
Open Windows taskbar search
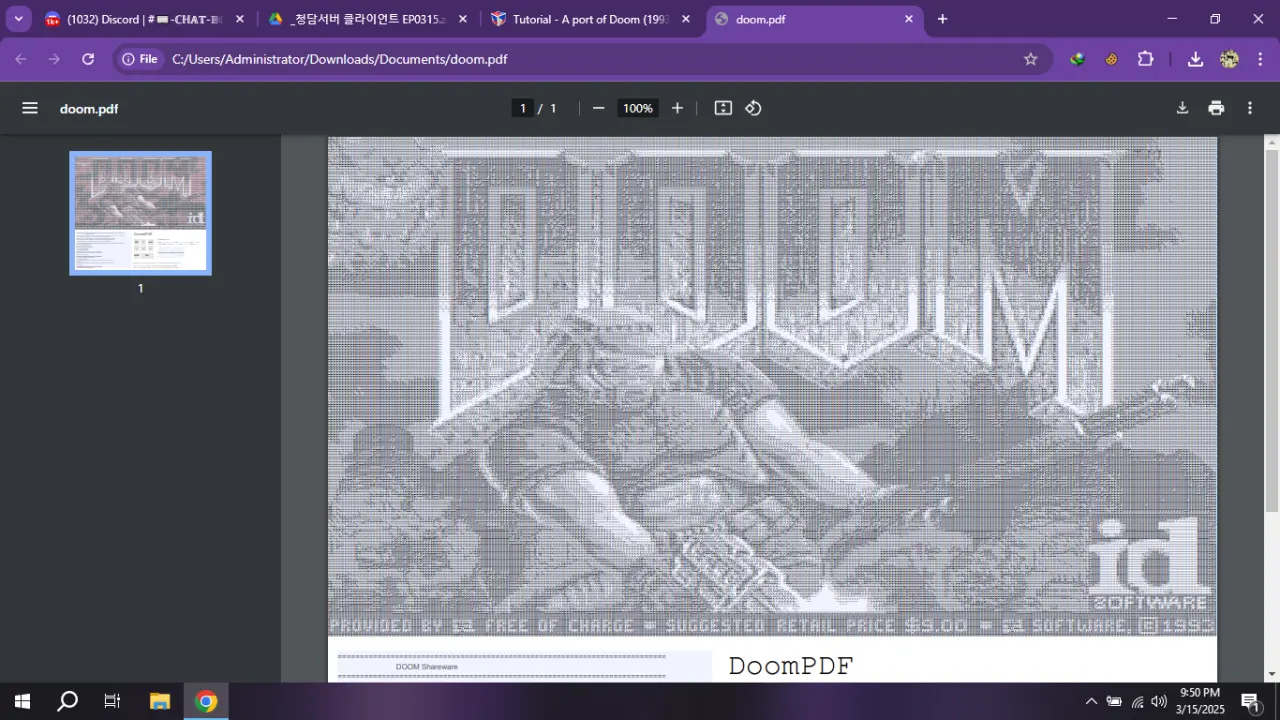[x=67, y=701]
